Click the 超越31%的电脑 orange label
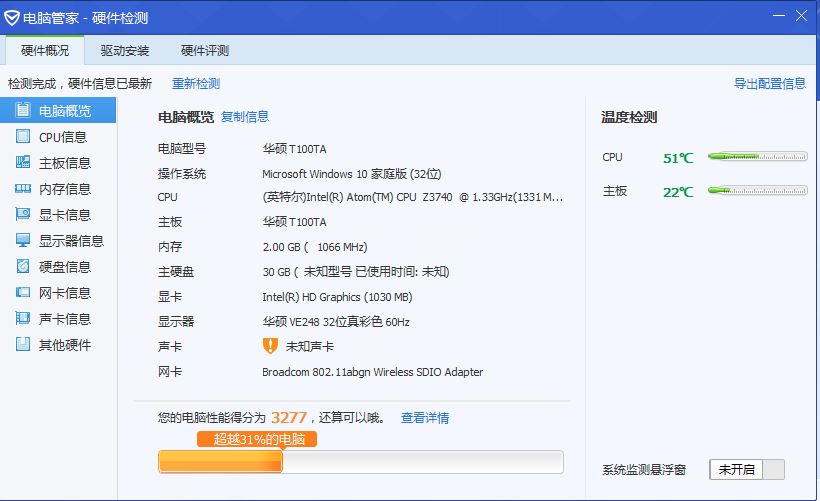 257,439
